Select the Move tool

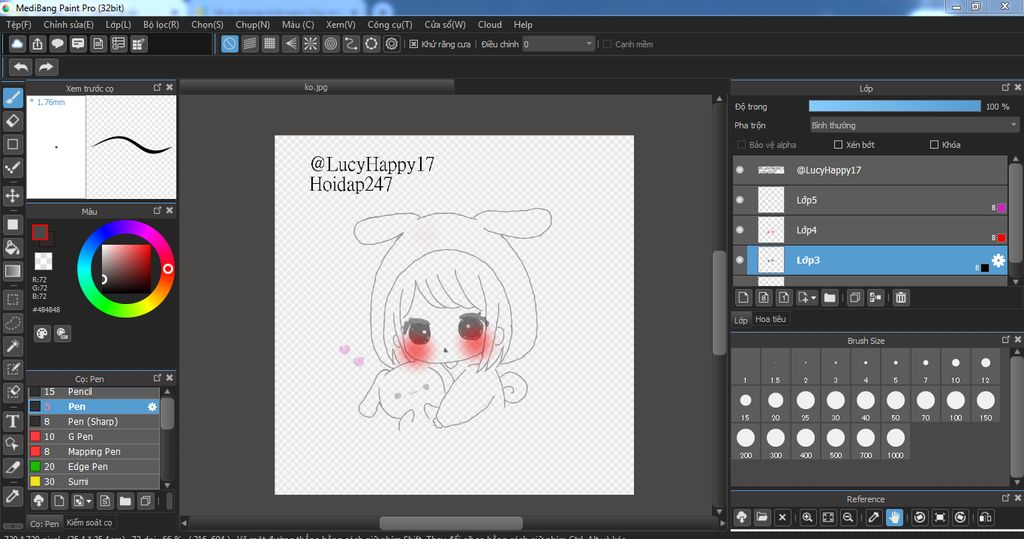pyautogui.click(x=12, y=195)
